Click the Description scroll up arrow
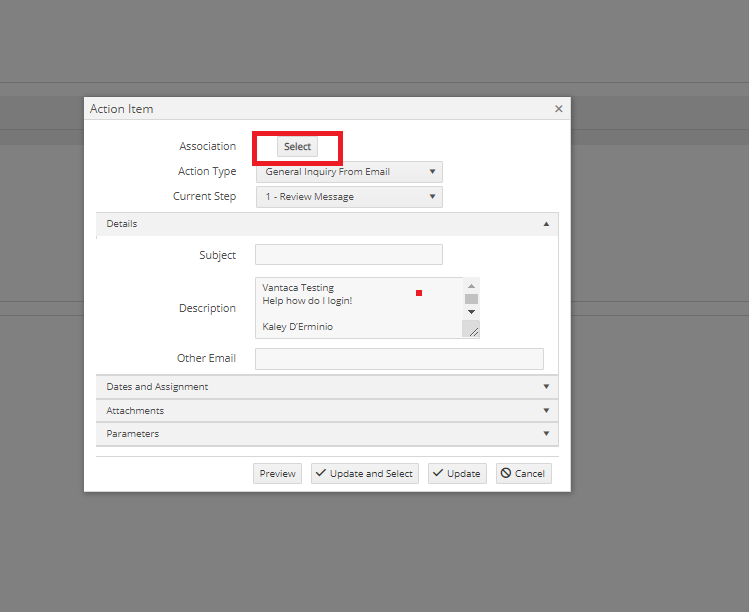749x612 pixels. click(471, 286)
